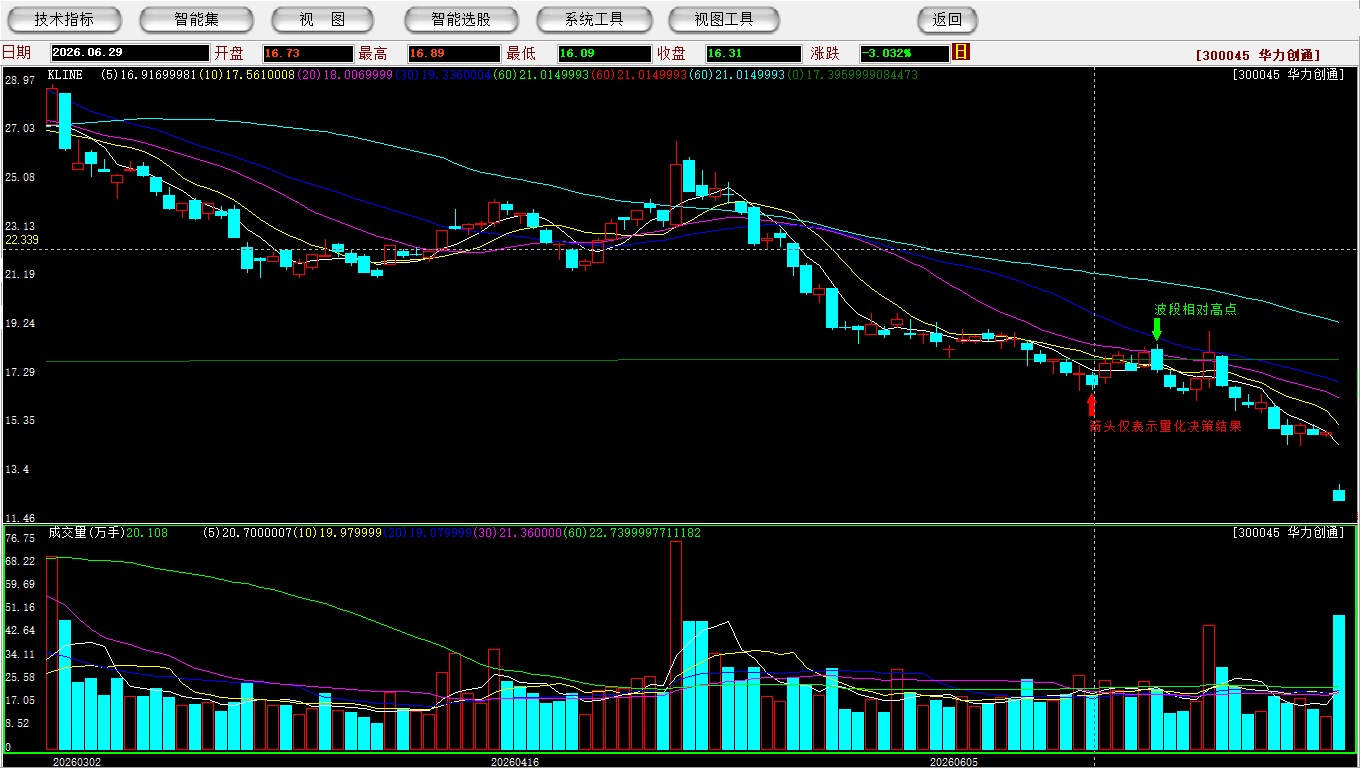Click the 智能集 button

click(x=196, y=19)
